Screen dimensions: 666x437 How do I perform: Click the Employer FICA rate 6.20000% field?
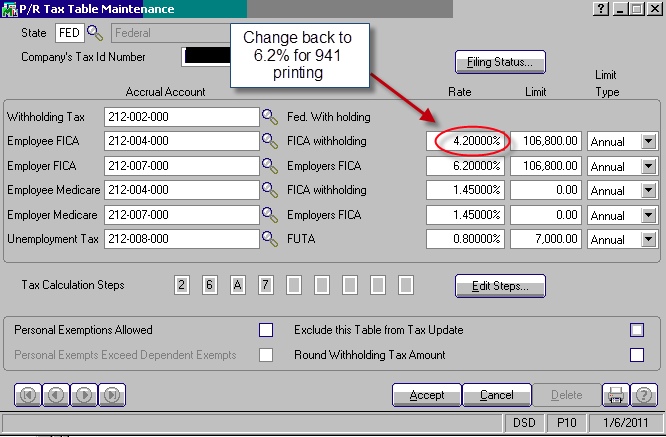[x=465, y=166]
